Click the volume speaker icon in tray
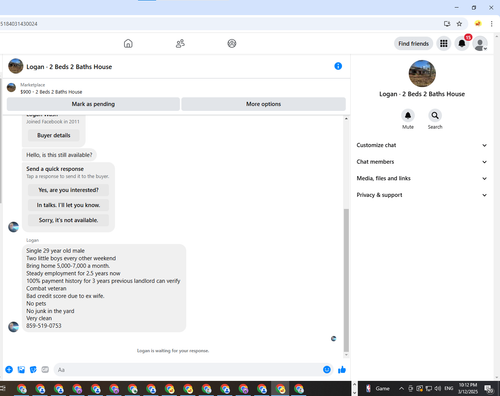 (438, 388)
